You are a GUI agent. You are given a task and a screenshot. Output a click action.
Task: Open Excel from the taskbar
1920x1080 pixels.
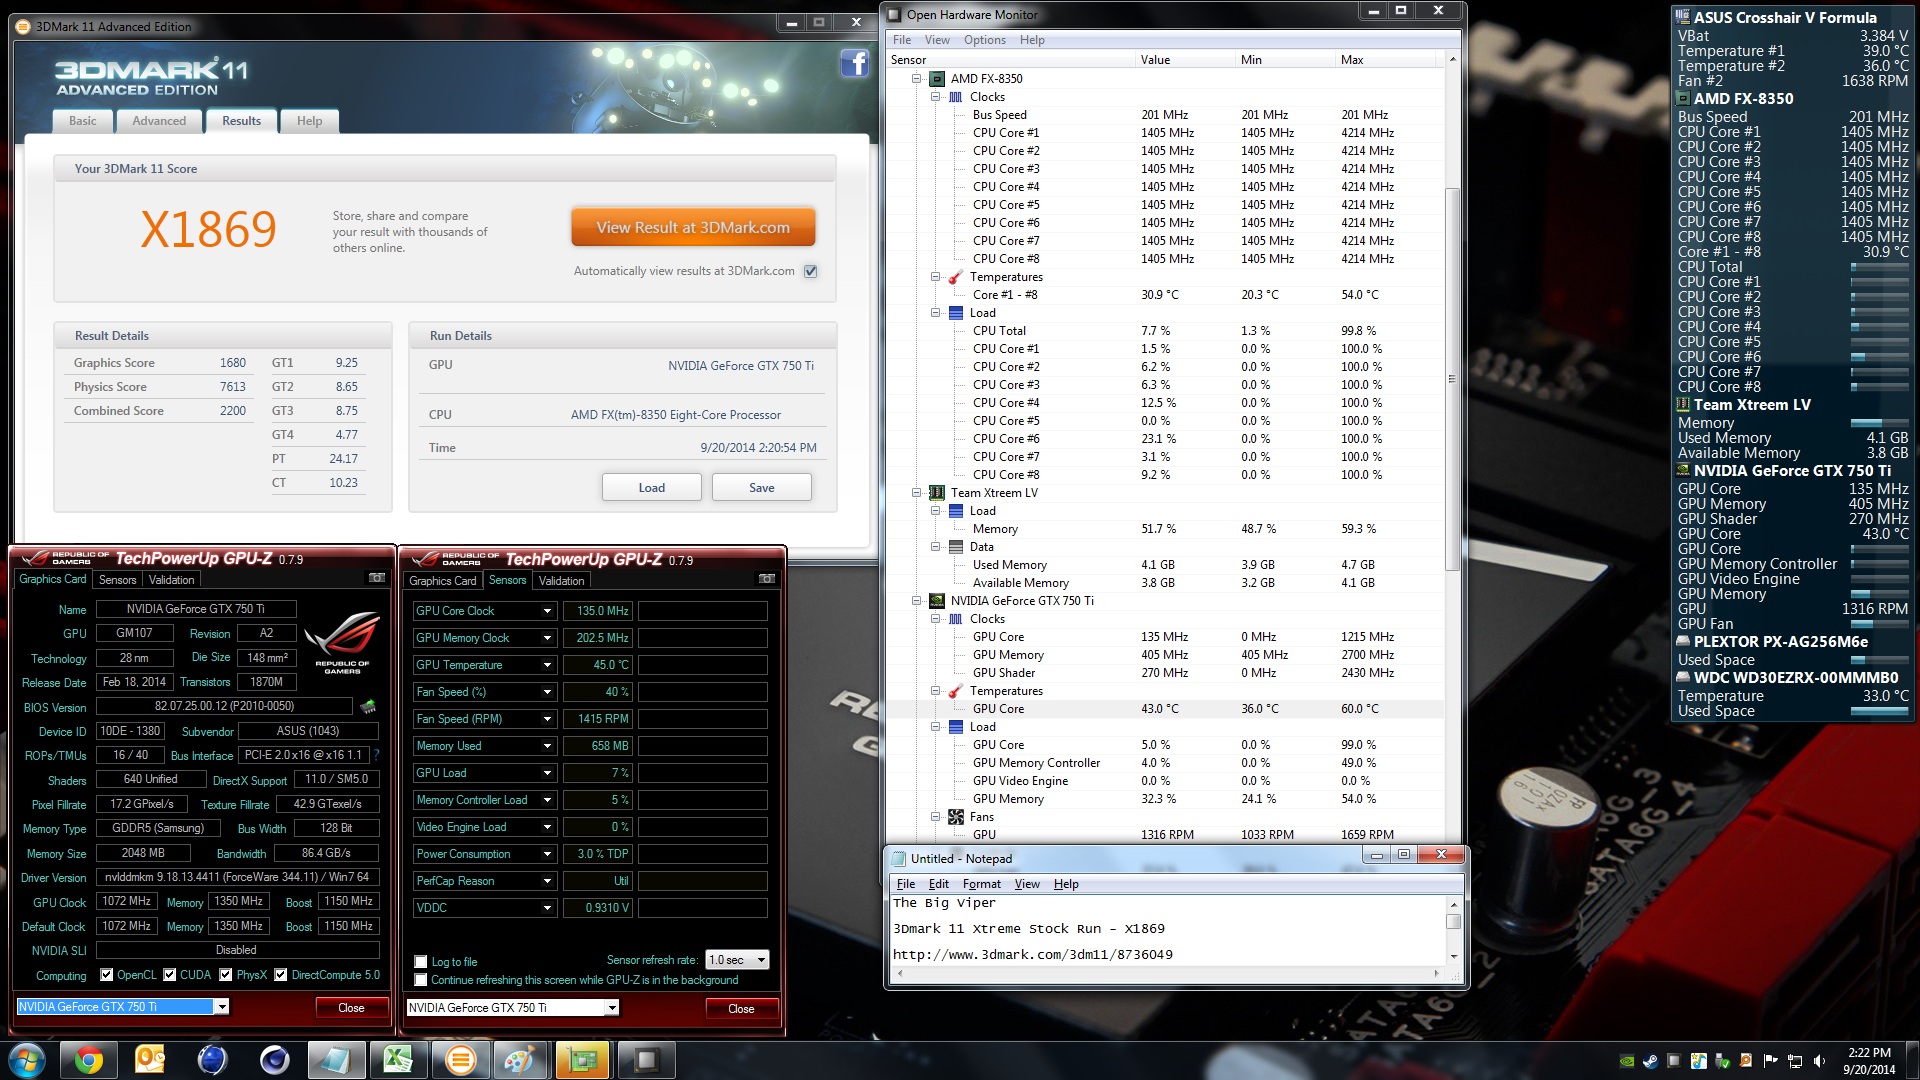398,1060
